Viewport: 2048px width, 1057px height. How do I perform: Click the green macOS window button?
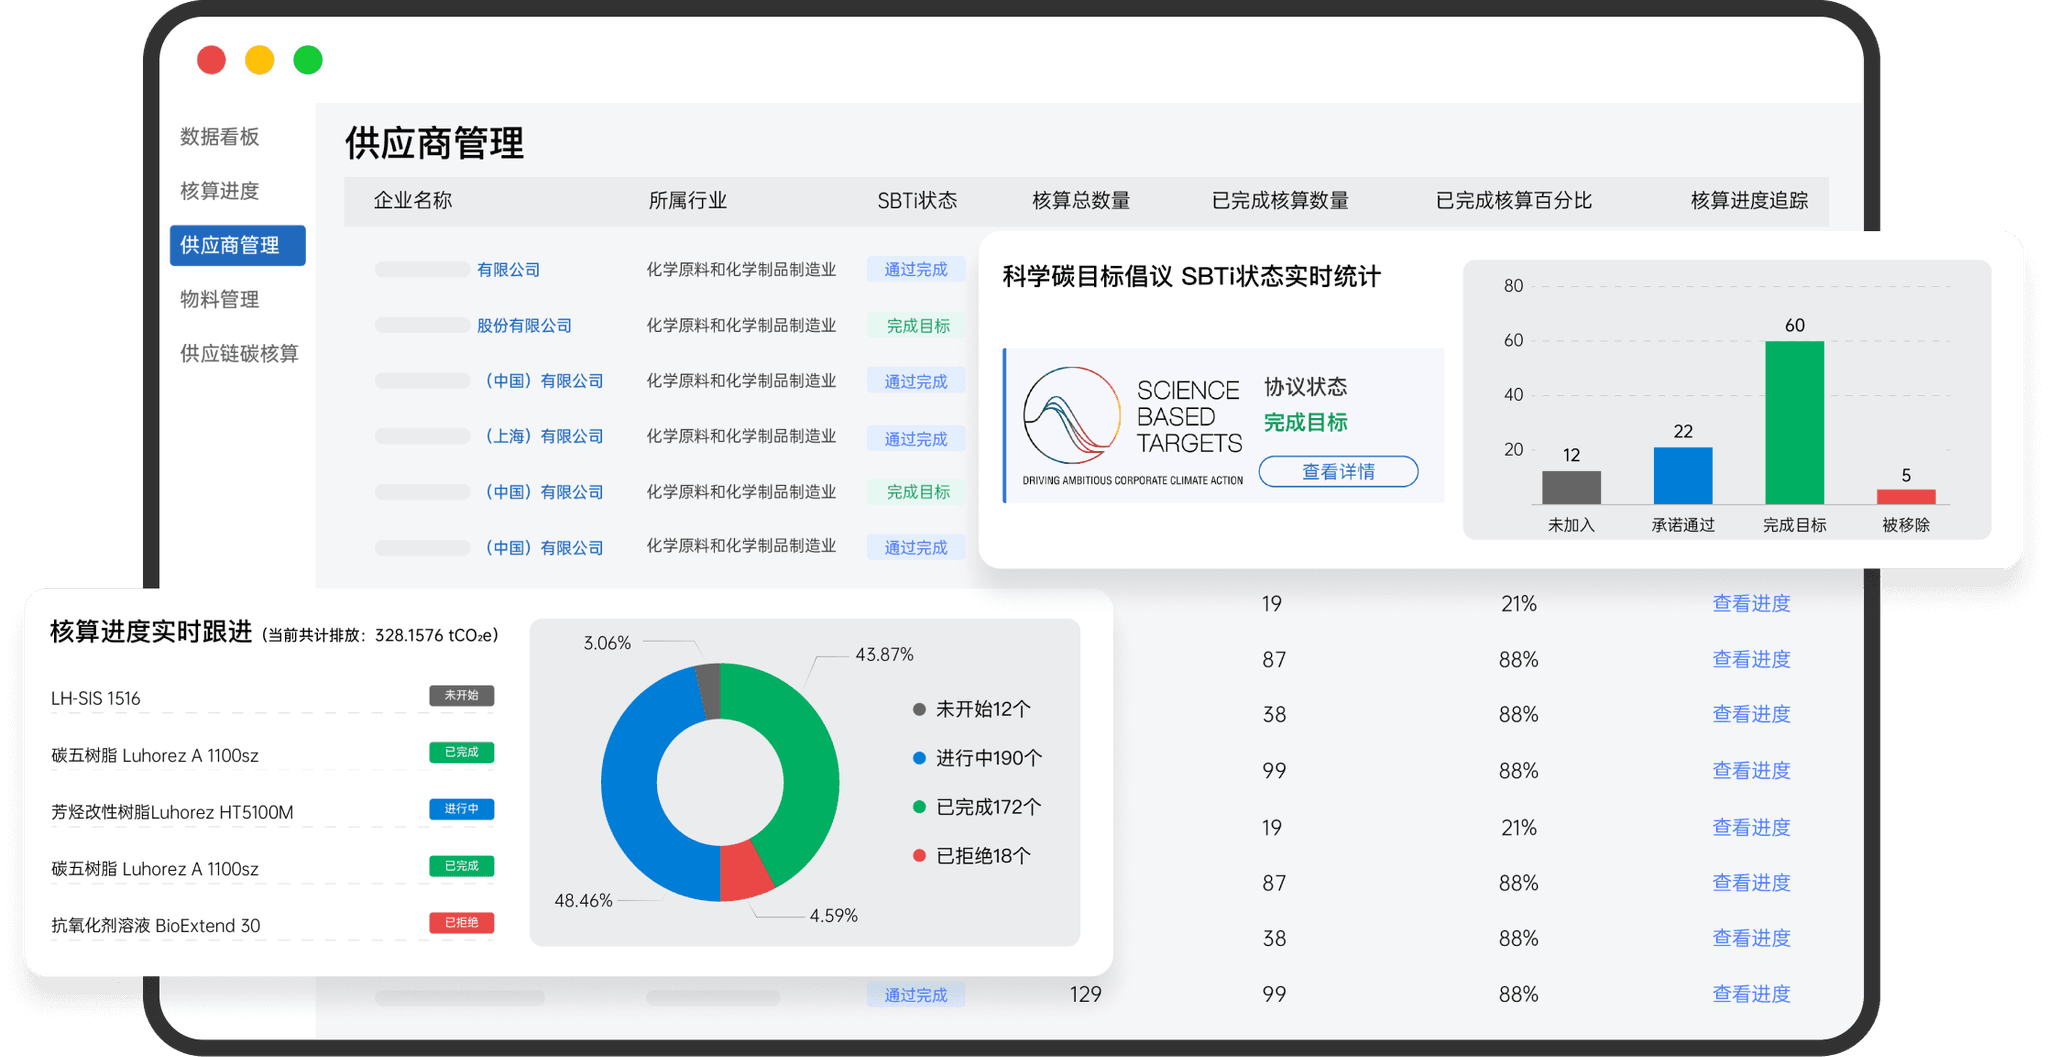coord(308,60)
